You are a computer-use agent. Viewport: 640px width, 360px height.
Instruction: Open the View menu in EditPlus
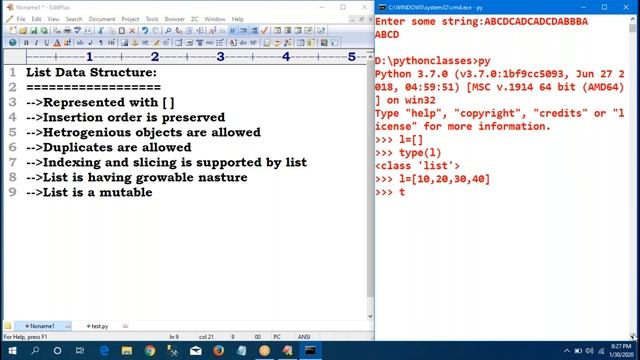pos(53,19)
